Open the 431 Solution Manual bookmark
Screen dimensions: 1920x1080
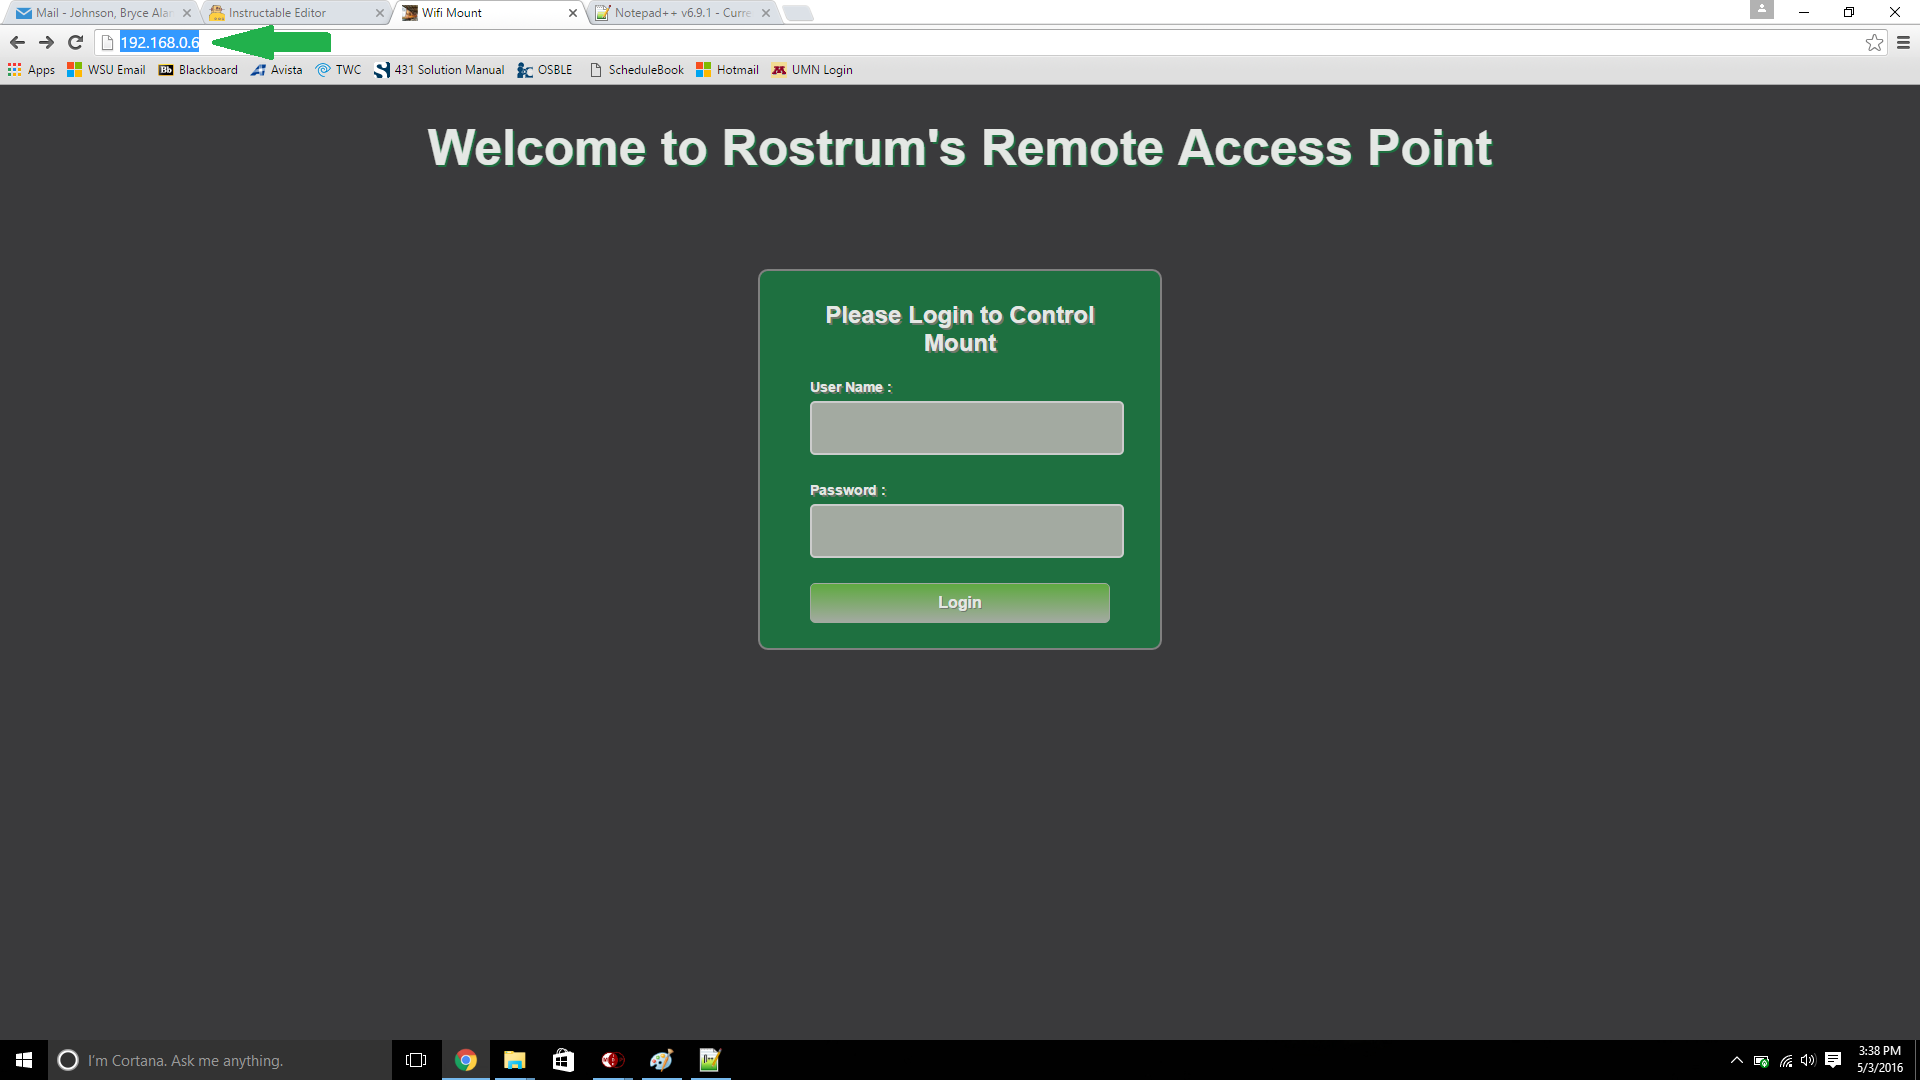point(439,70)
